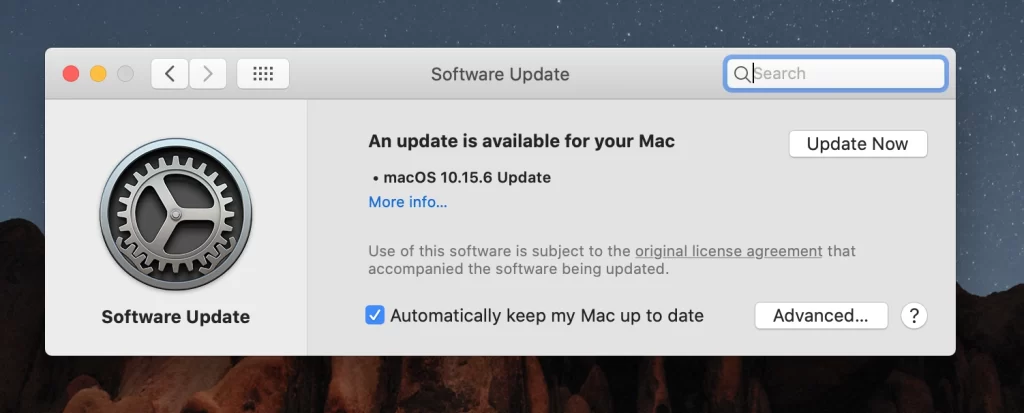The image size is (1024, 413).
Task: Show all preferences via grid icon
Action: (263, 74)
